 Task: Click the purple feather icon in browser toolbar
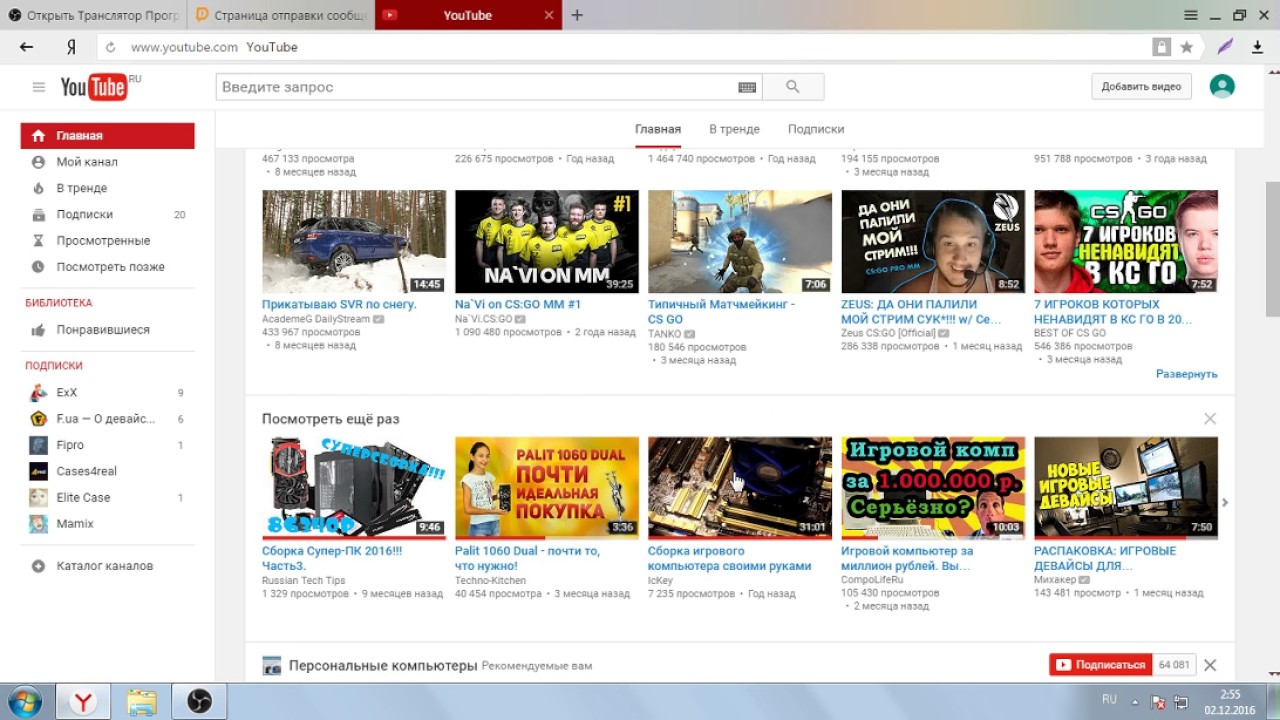(x=1225, y=47)
